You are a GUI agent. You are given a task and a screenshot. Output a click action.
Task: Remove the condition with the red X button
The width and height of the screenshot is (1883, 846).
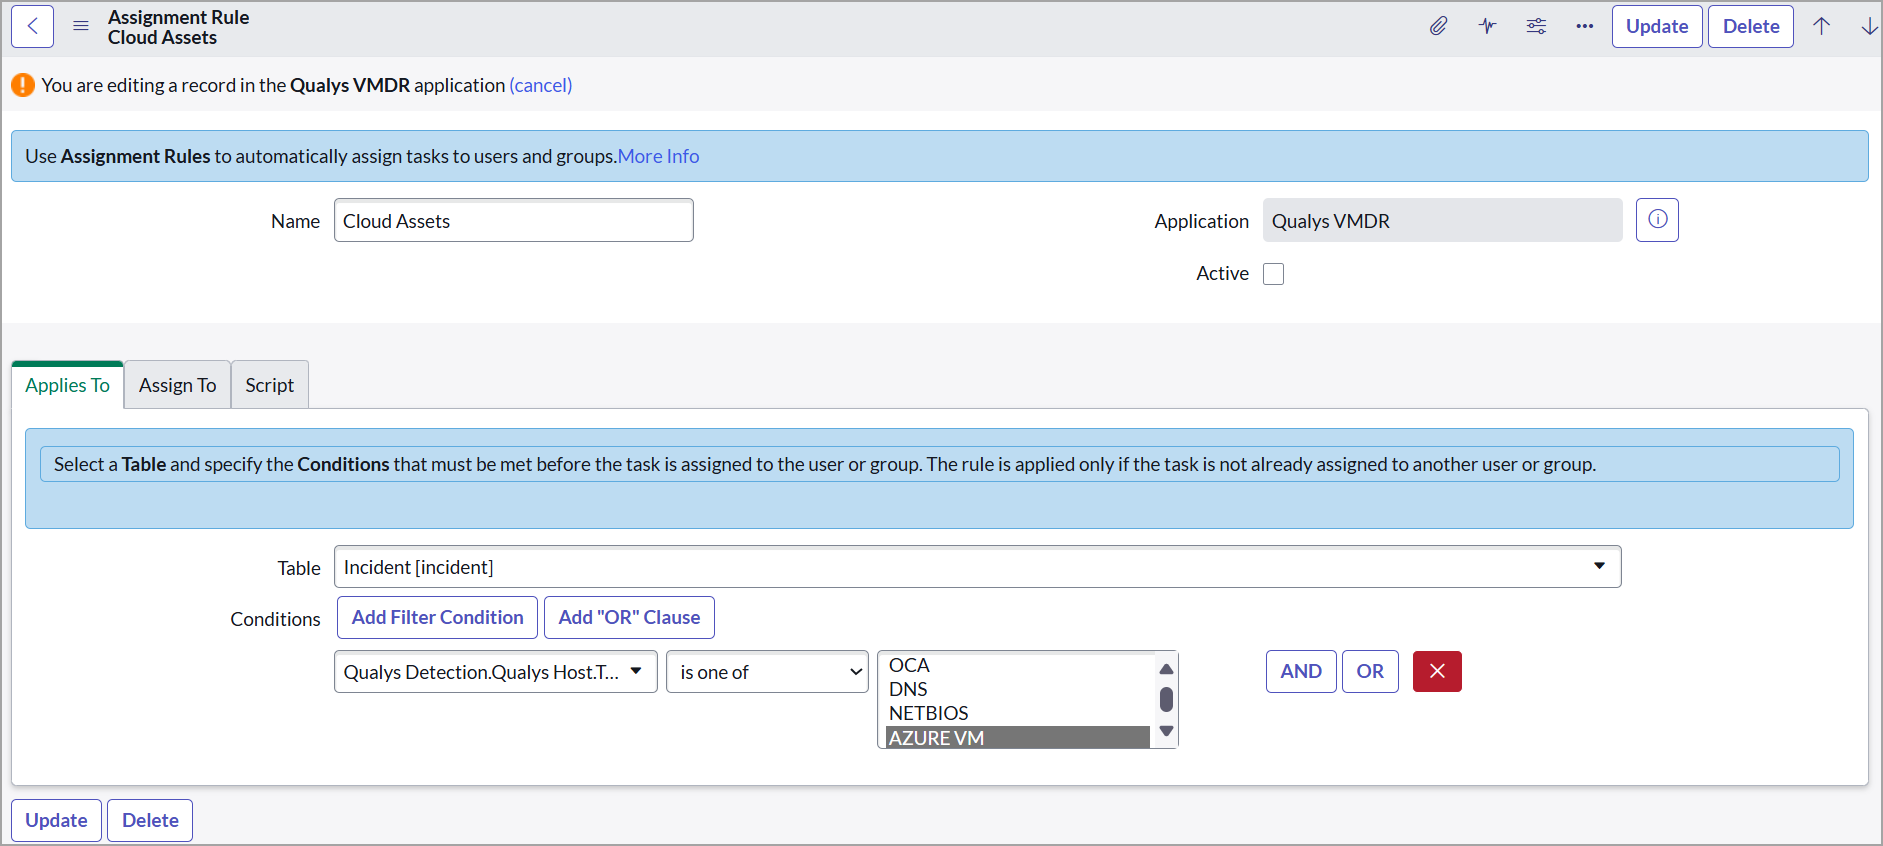pos(1437,671)
